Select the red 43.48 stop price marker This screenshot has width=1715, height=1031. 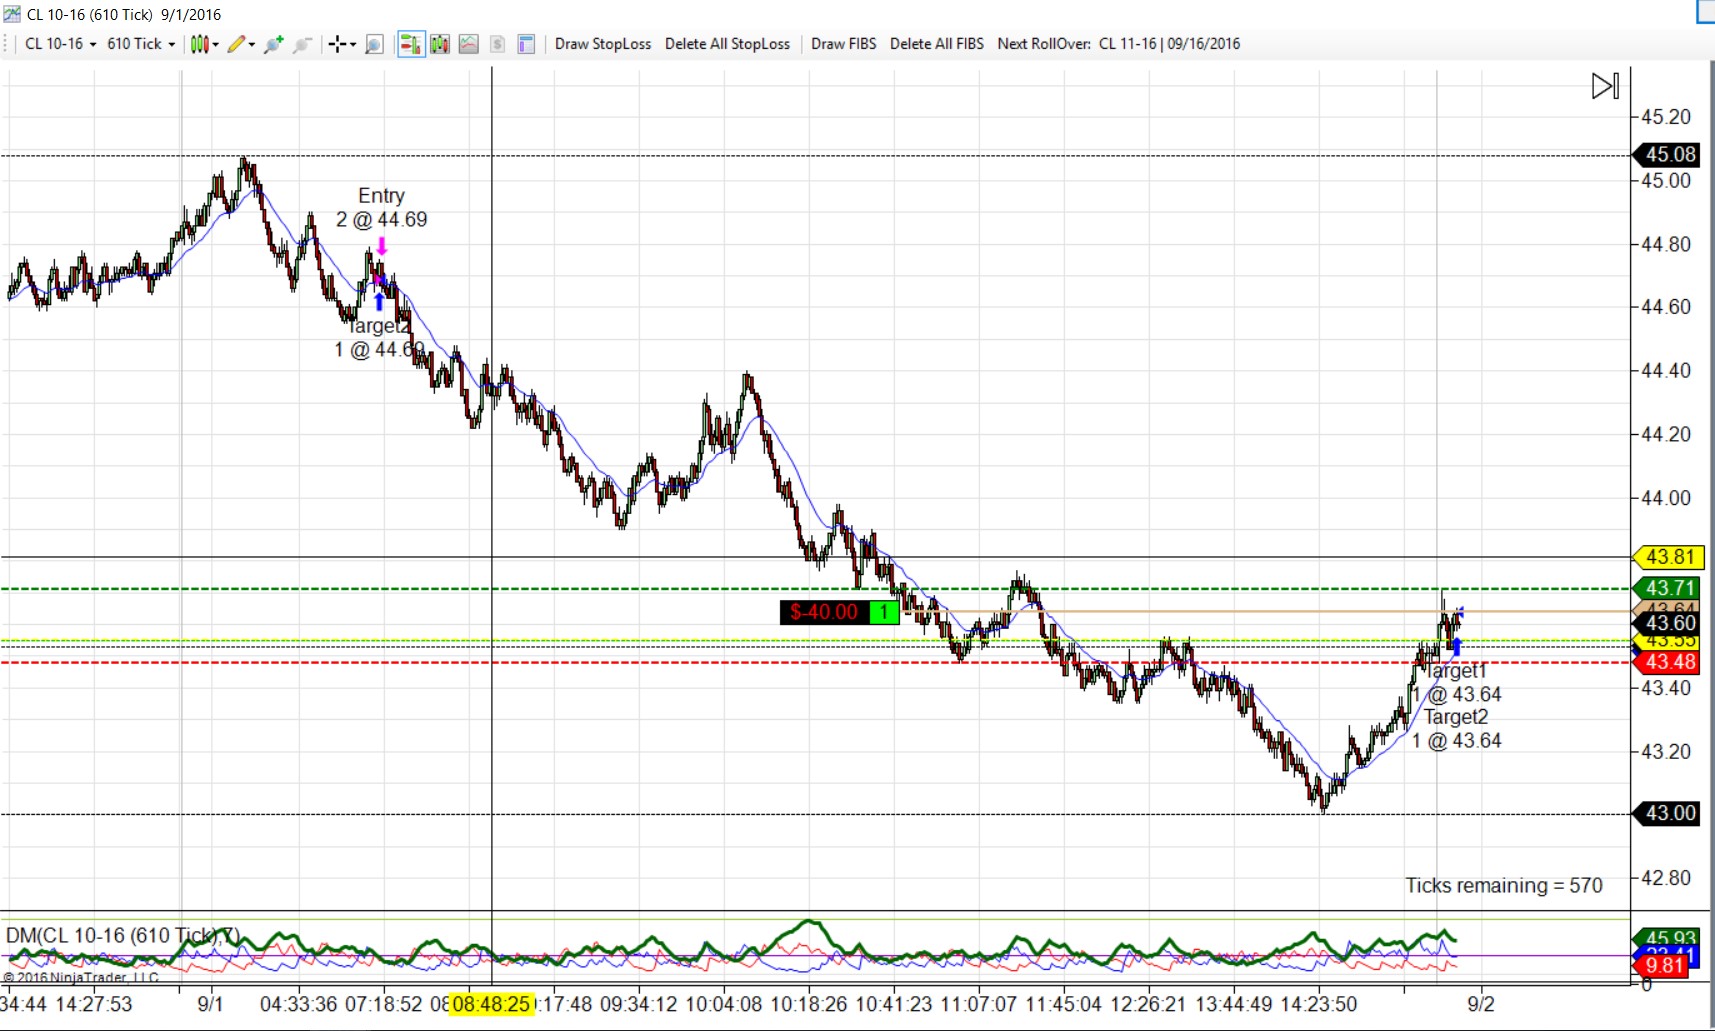(x=1668, y=662)
